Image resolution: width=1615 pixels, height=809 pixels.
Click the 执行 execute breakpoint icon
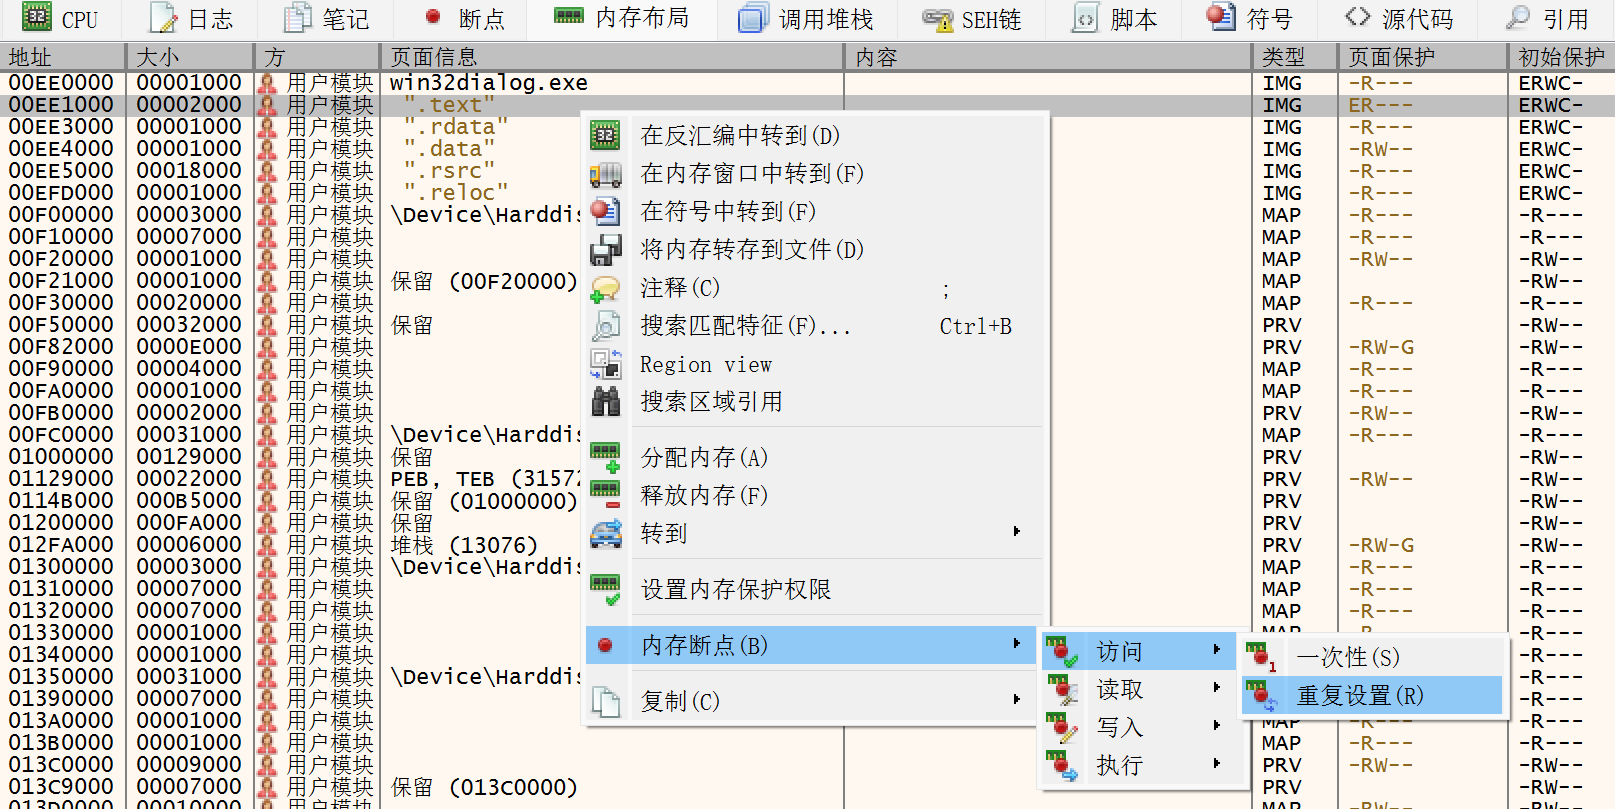(x=1061, y=766)
